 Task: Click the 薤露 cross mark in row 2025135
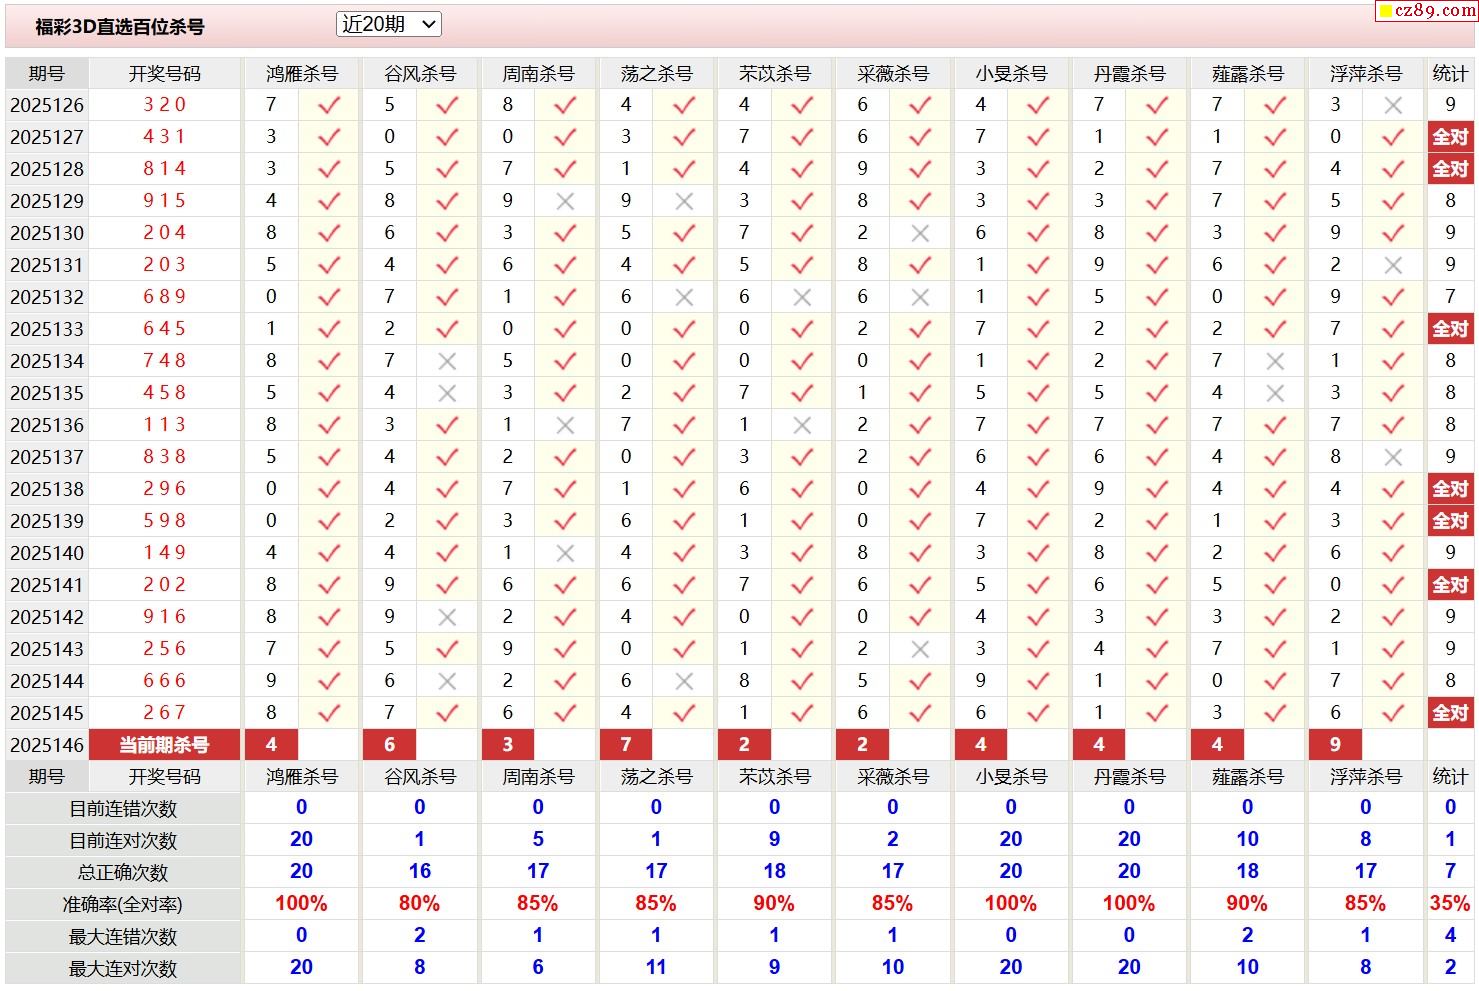(1275, 393)
